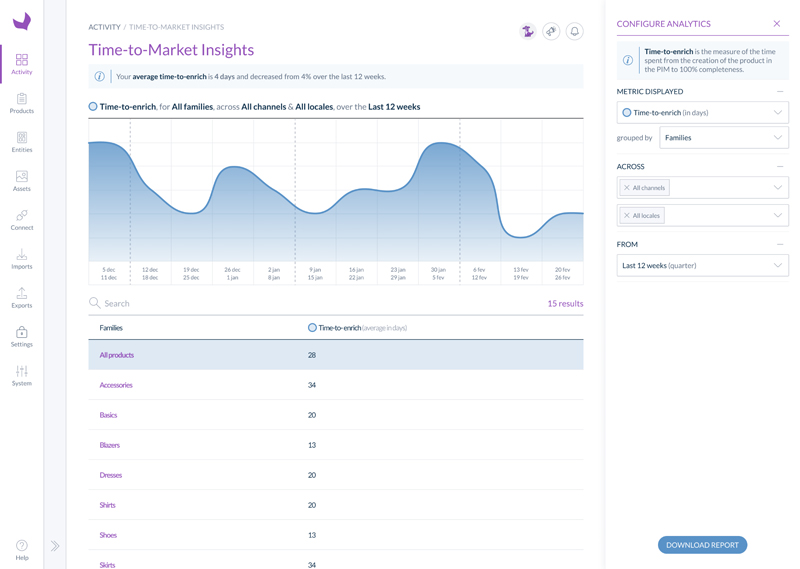Click the 13 fev 19 fev chart label
The width and height of the screenshot is (800, 569).
click(x=521, y=274)
